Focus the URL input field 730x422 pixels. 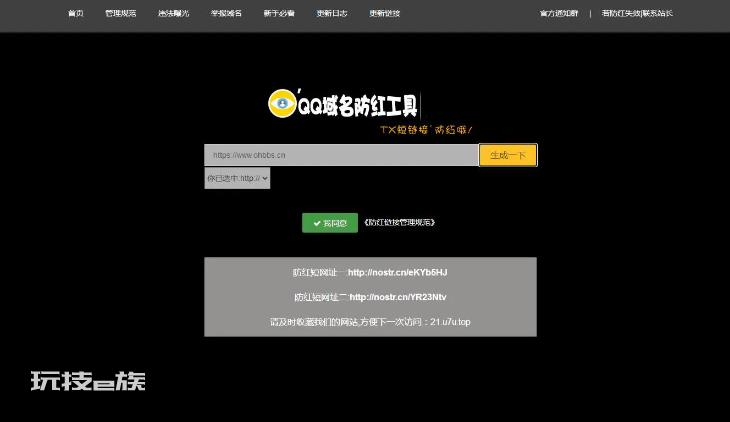(x=341, y=155)
